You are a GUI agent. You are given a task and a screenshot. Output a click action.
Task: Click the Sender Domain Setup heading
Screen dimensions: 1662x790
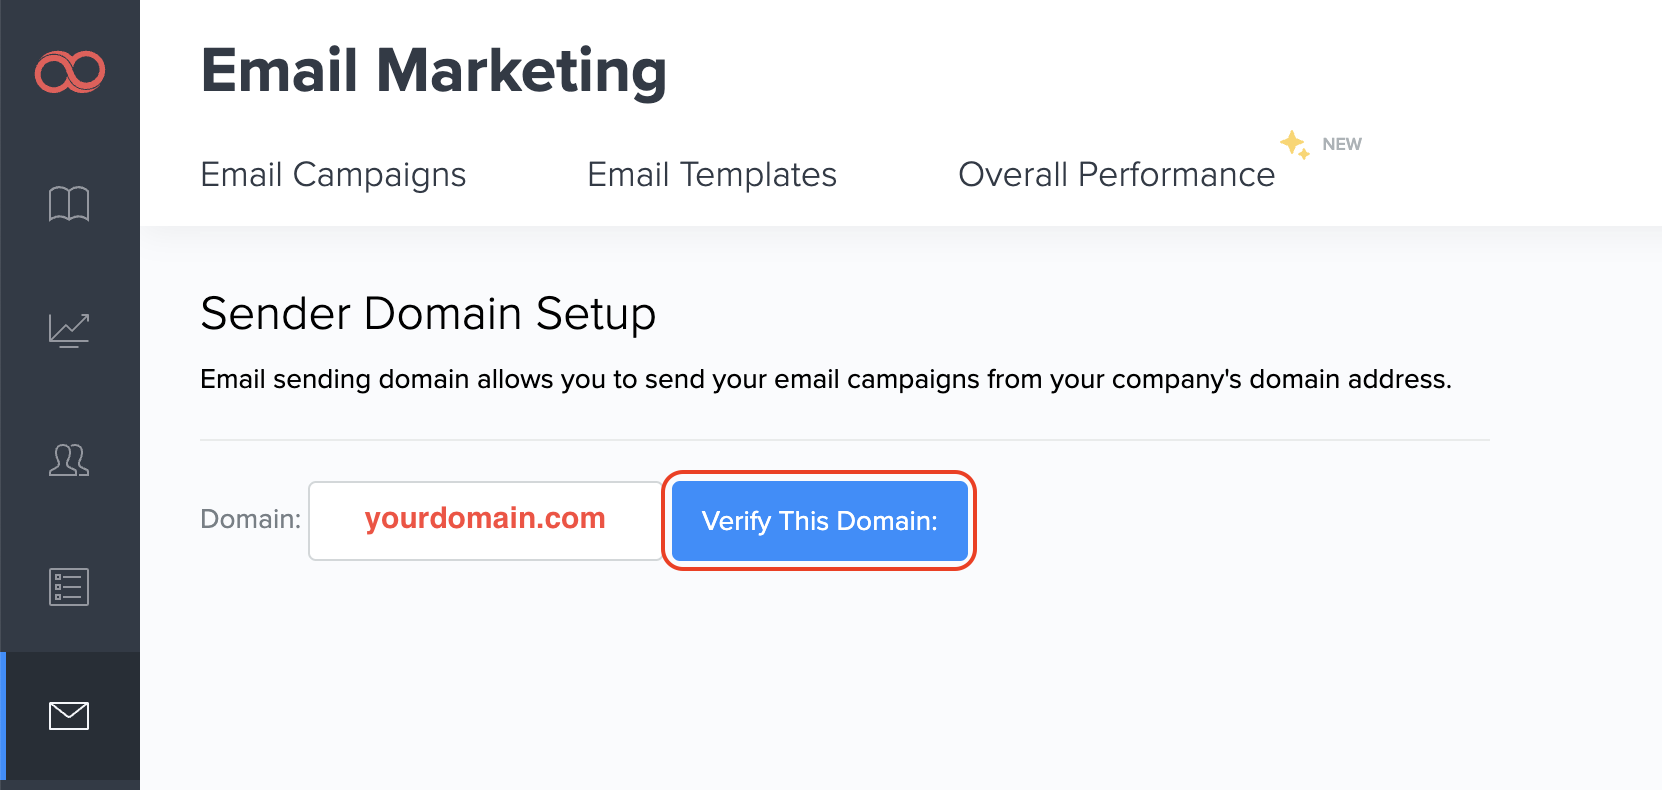pyautogui.click(x=428, y=314)
